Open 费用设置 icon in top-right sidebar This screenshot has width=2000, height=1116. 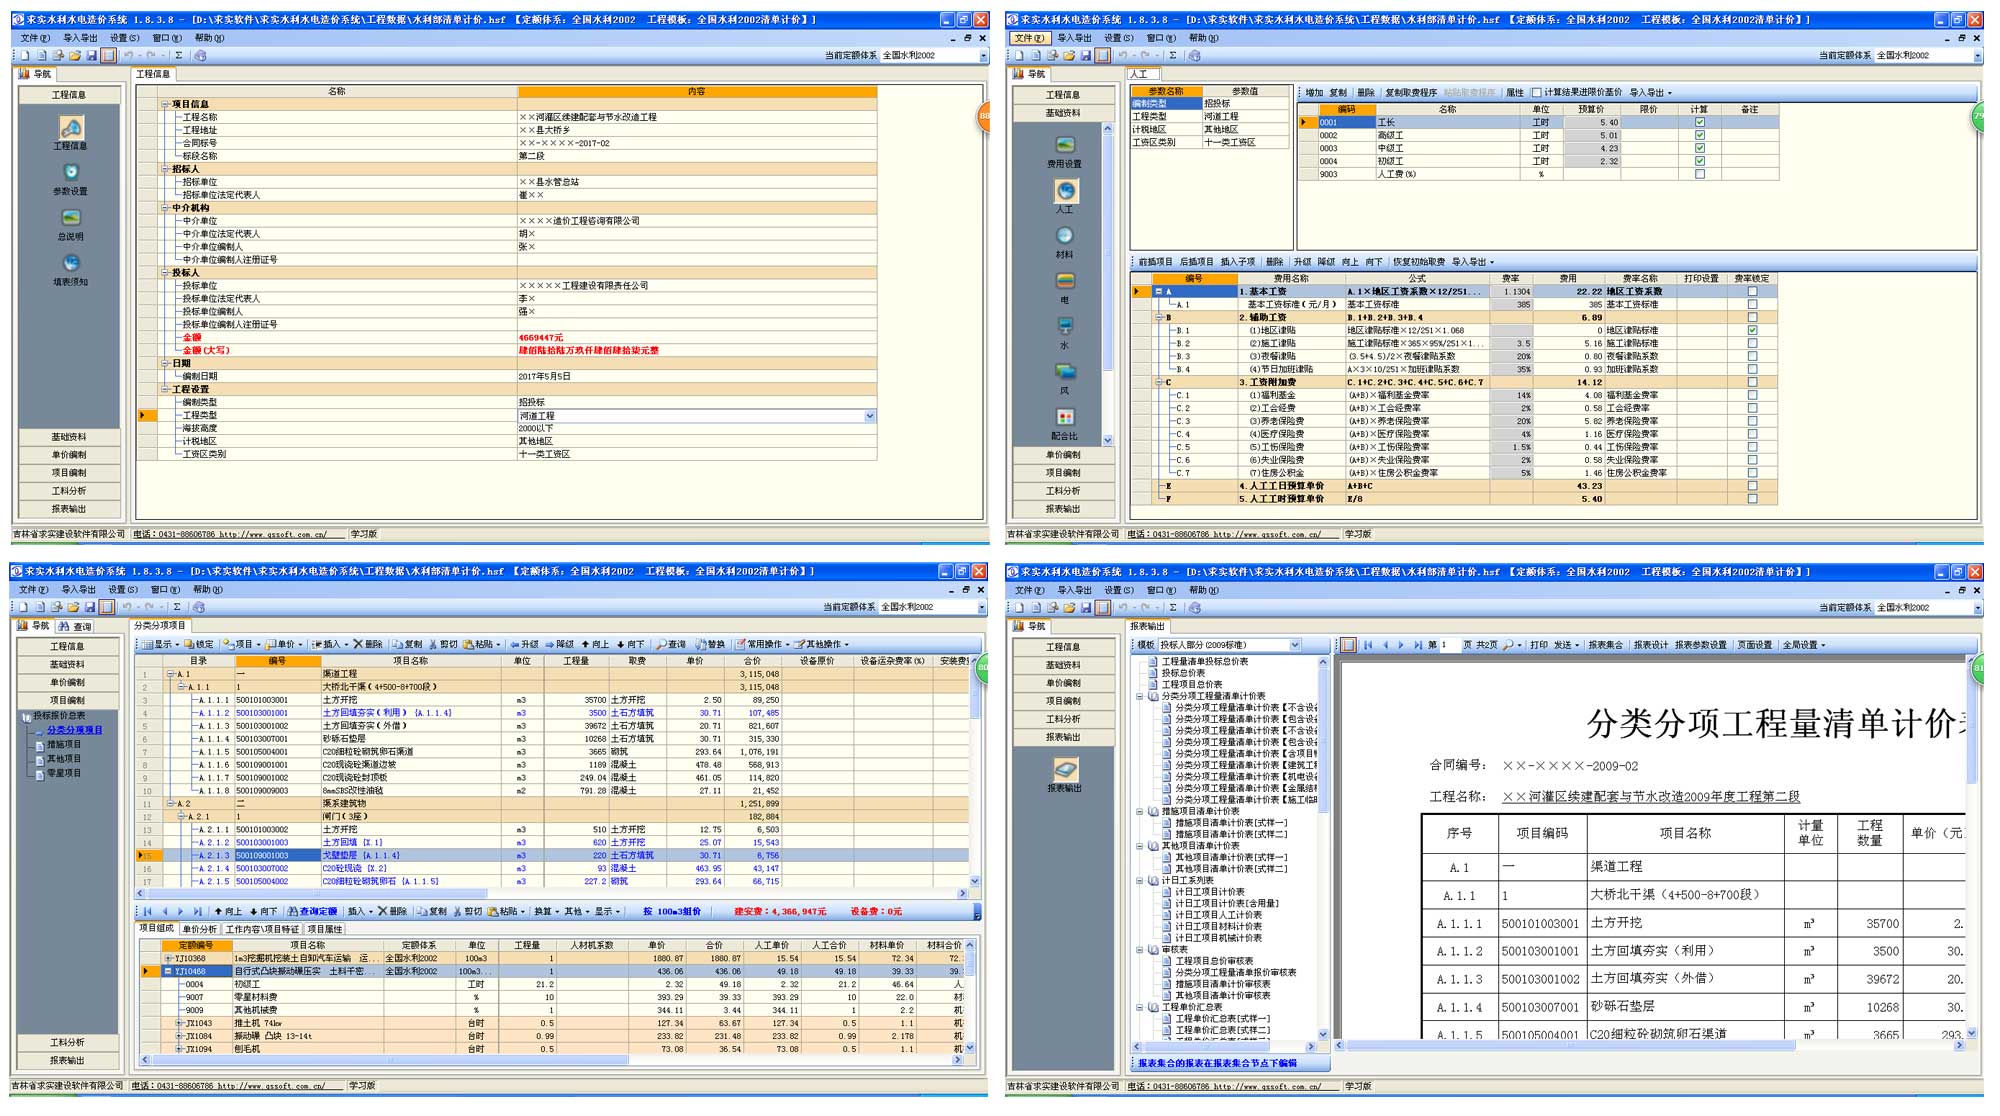pos(1064,146)
